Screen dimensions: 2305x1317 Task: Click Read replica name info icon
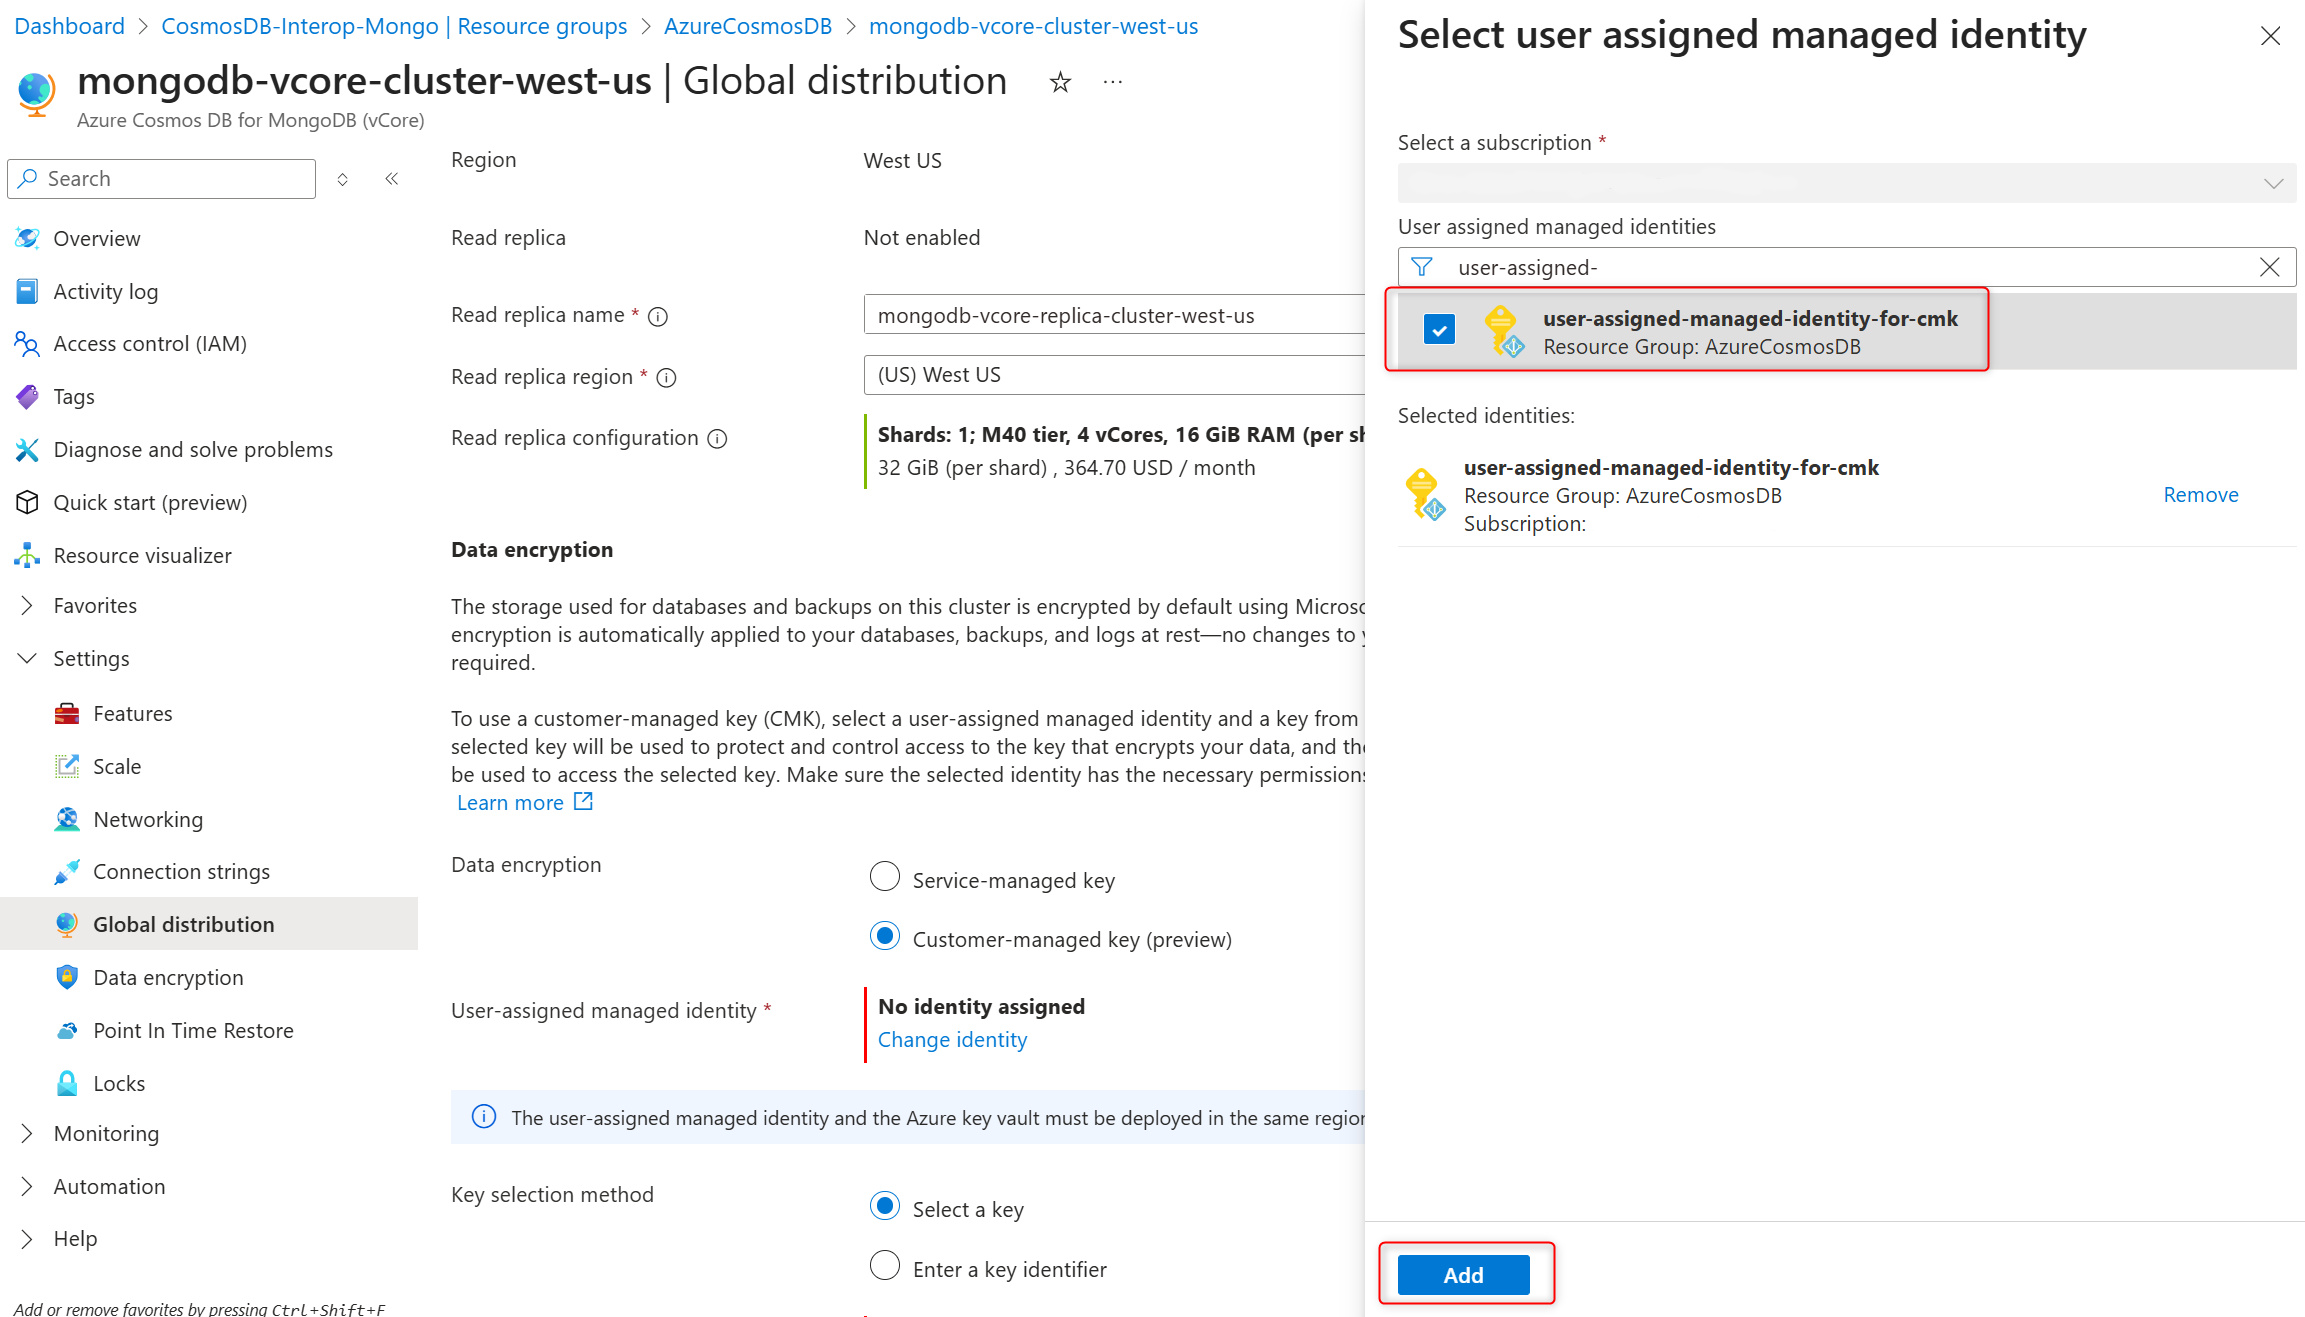[658, 317]
